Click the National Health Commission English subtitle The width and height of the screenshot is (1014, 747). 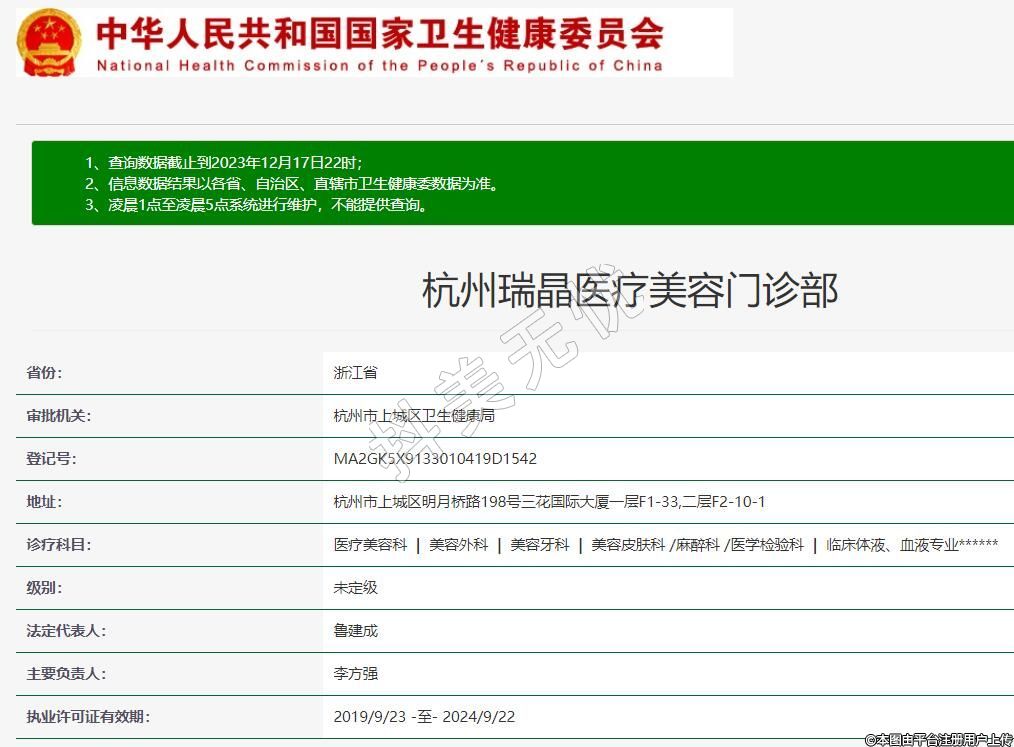pyautogui.click(x=379, y=66)
